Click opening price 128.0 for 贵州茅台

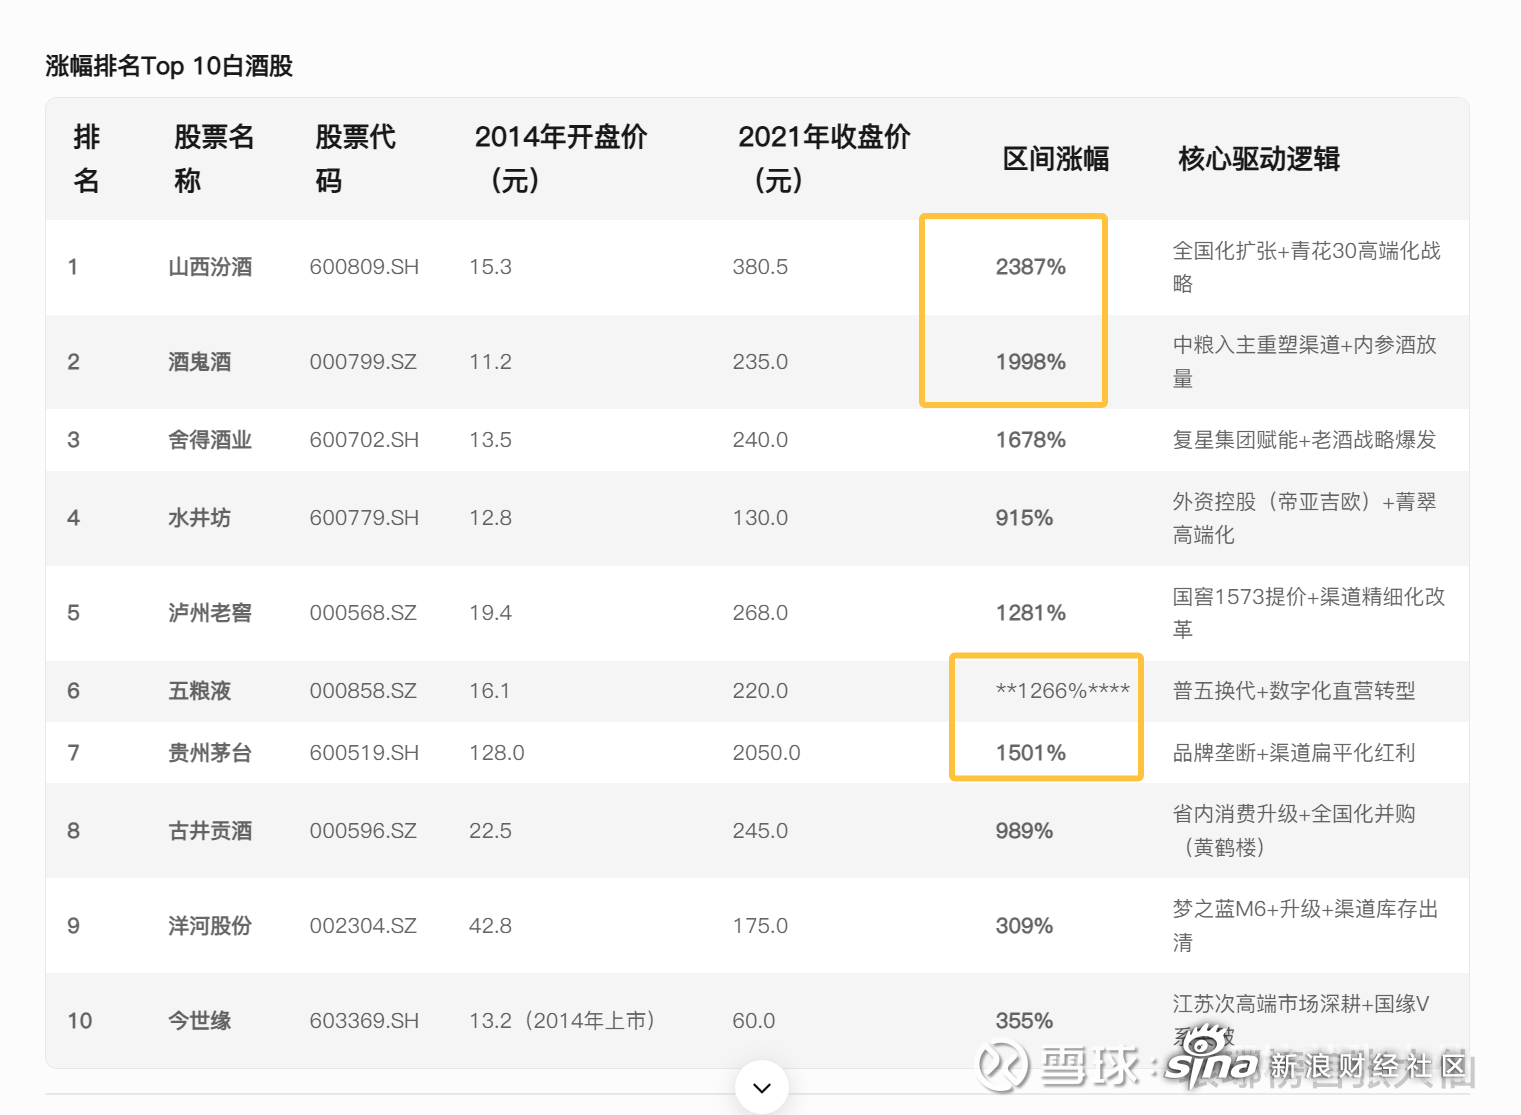497,753
